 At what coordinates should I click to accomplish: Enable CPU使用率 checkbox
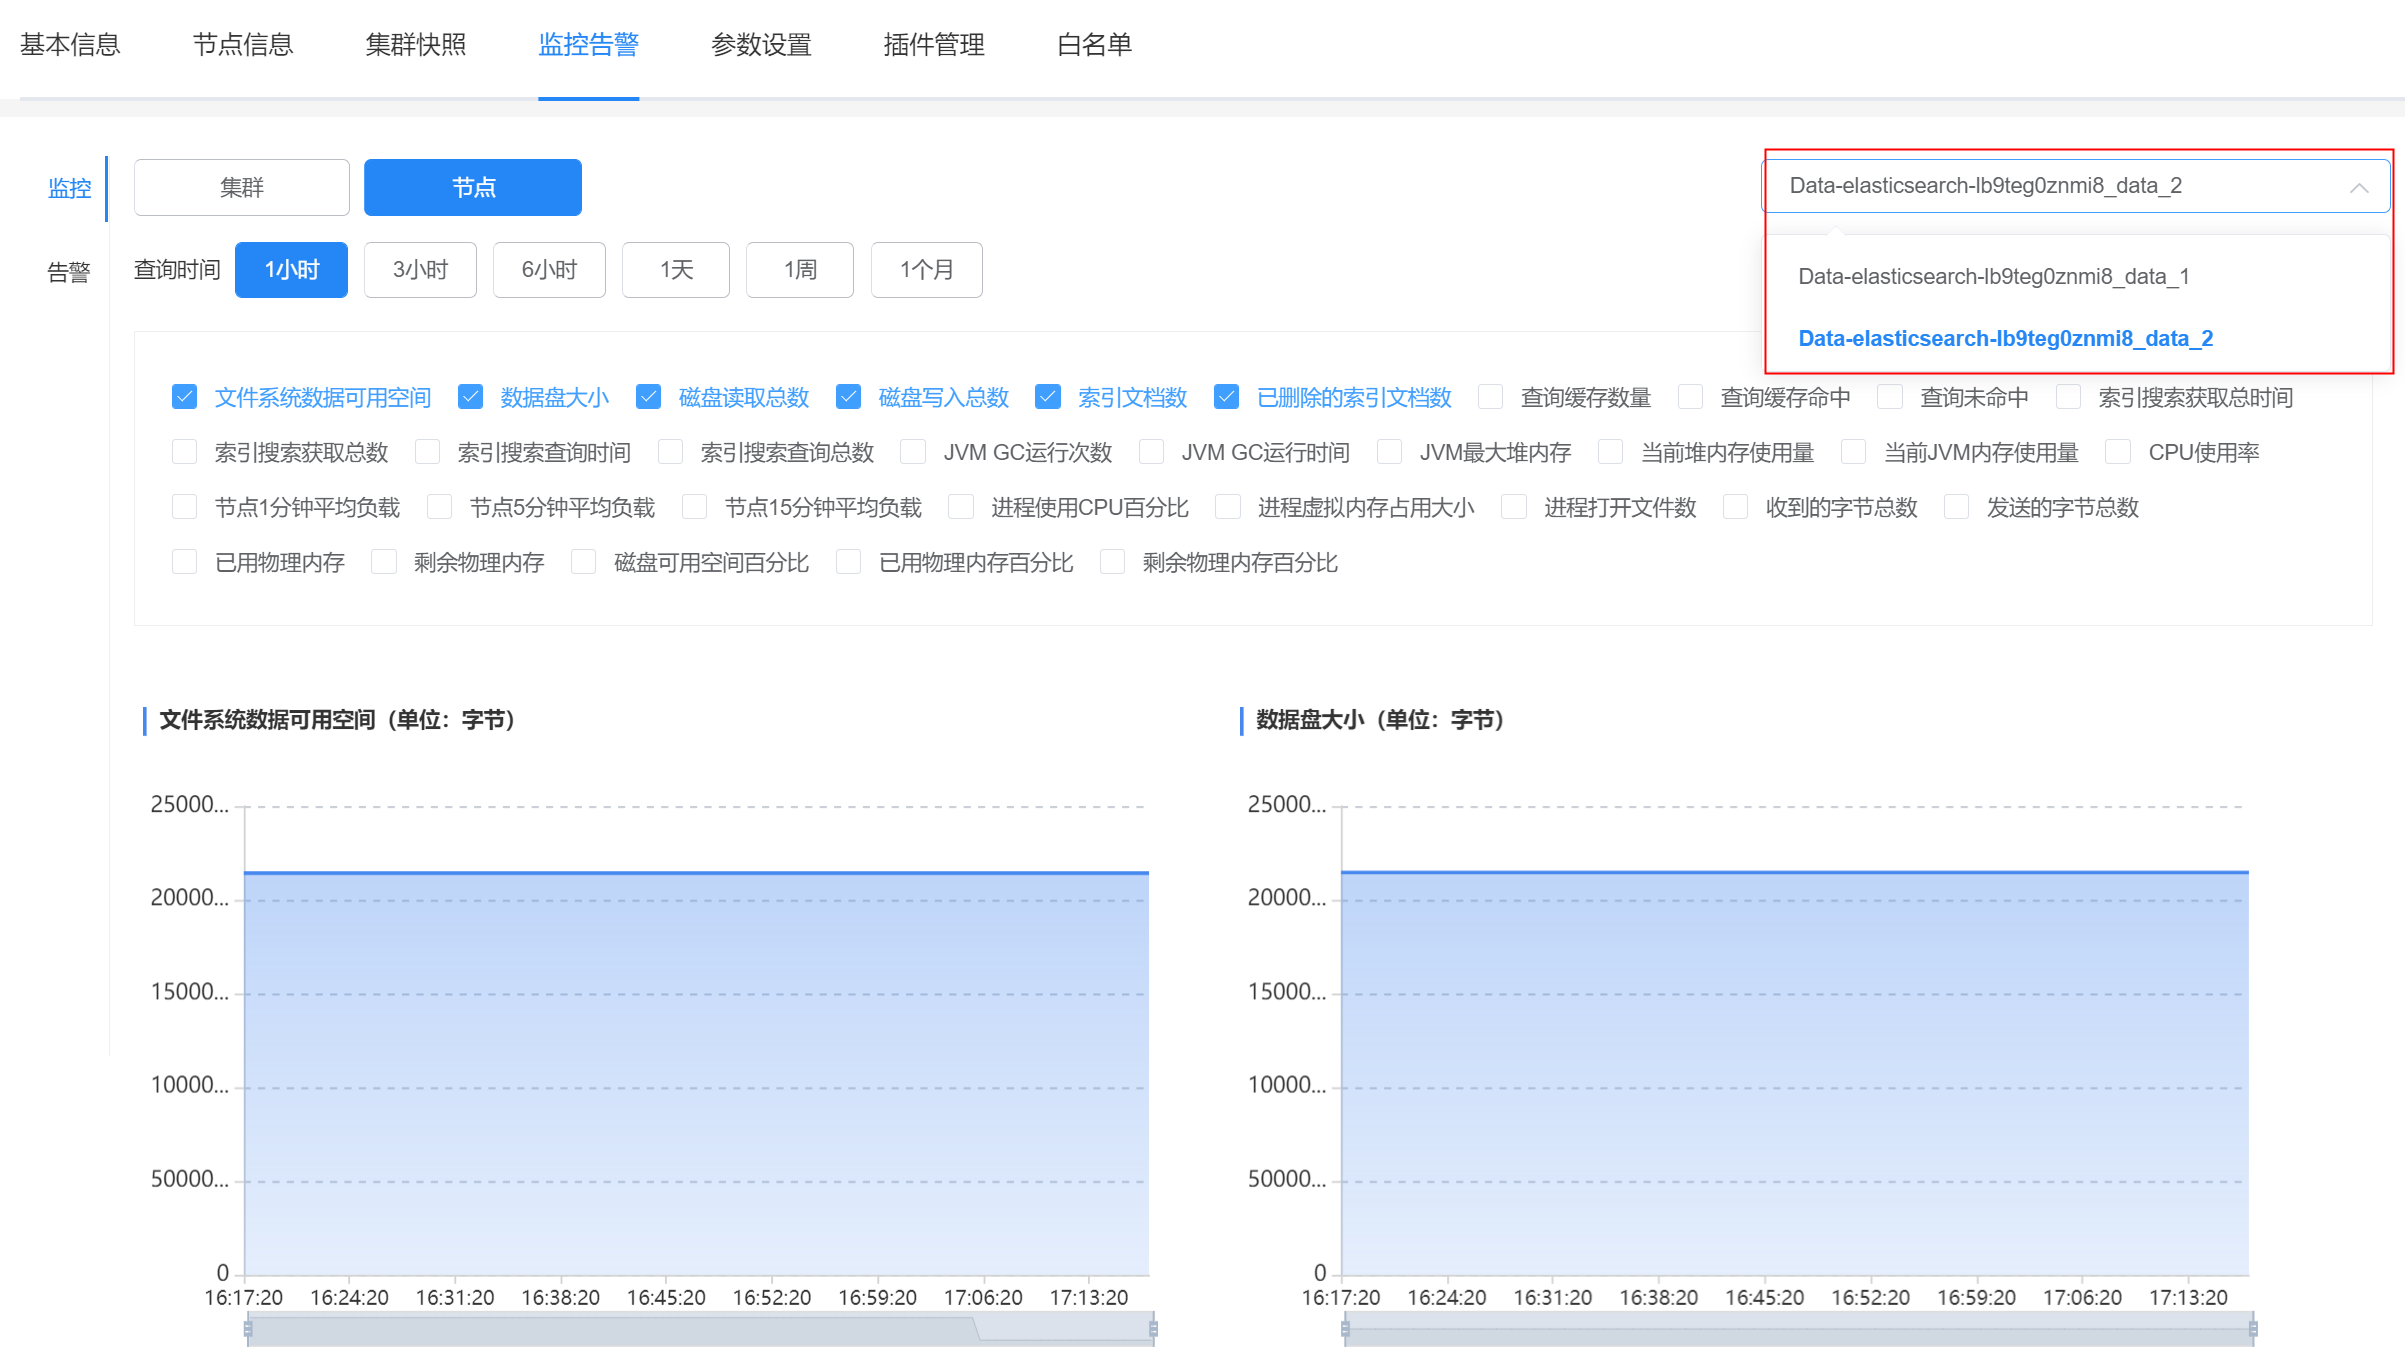tap(2118, 452)
